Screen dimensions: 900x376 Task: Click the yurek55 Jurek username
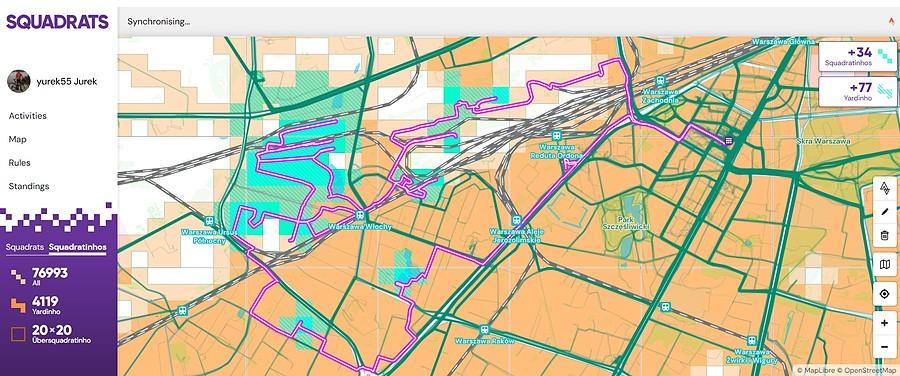[x=67, y=82]
